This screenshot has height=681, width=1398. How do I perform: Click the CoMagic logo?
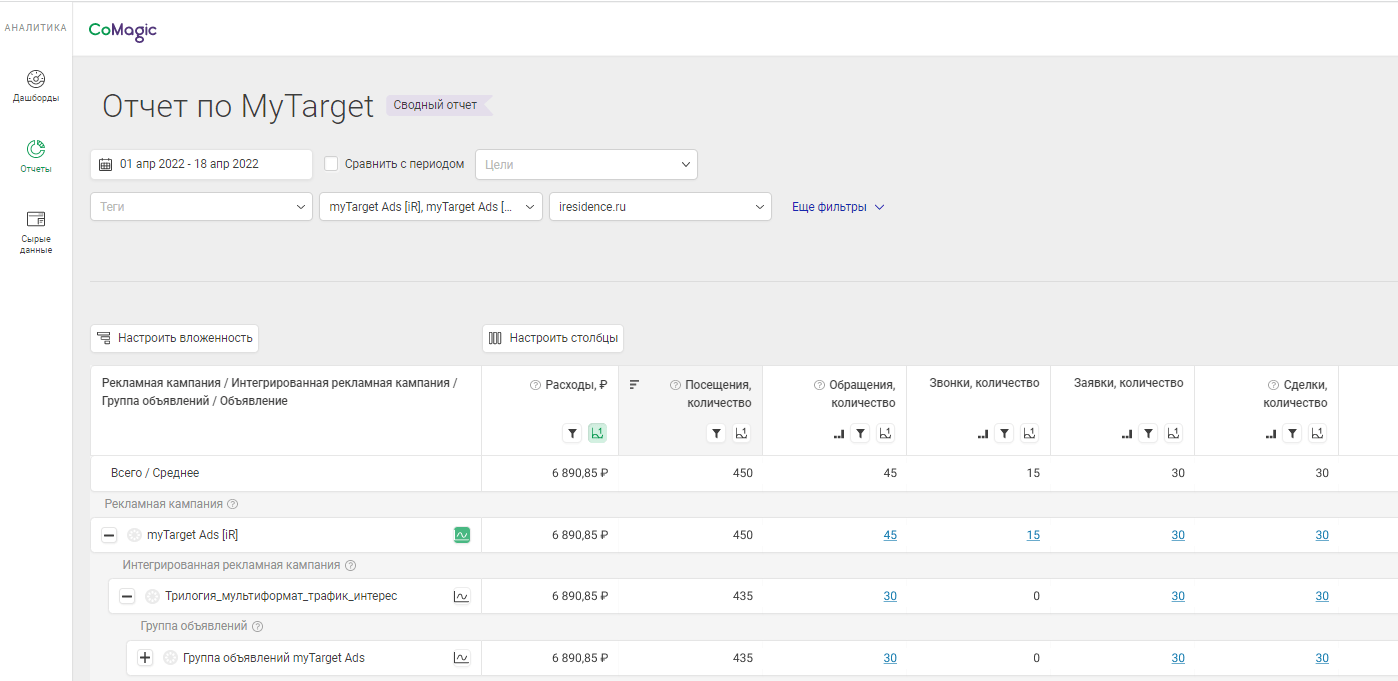123,30
